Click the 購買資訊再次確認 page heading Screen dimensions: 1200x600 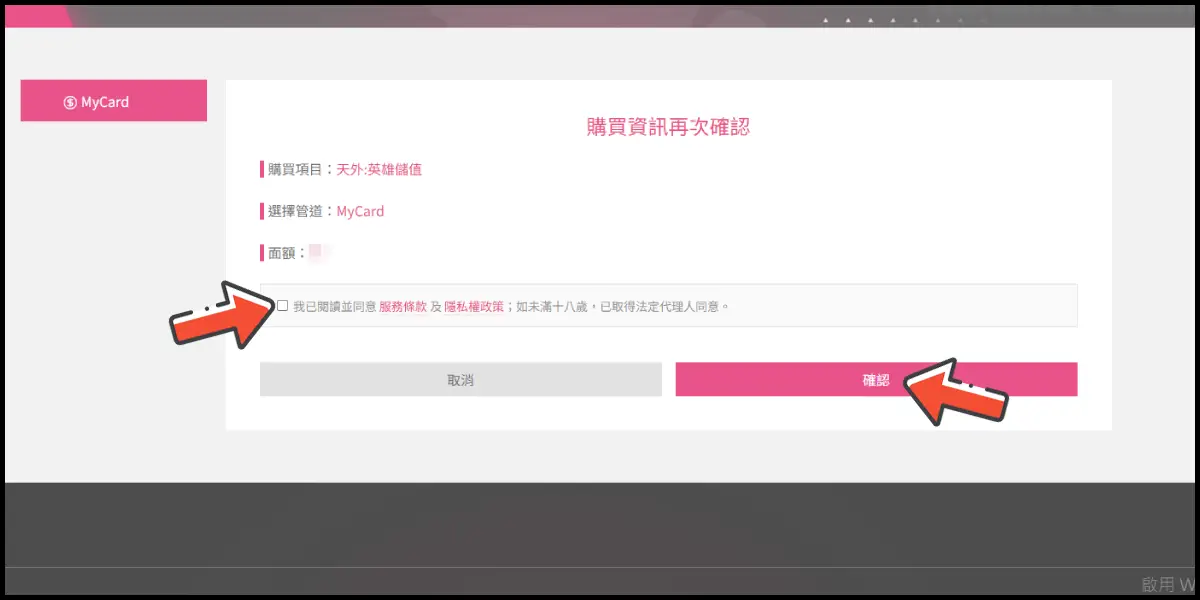tap(668, 127)
